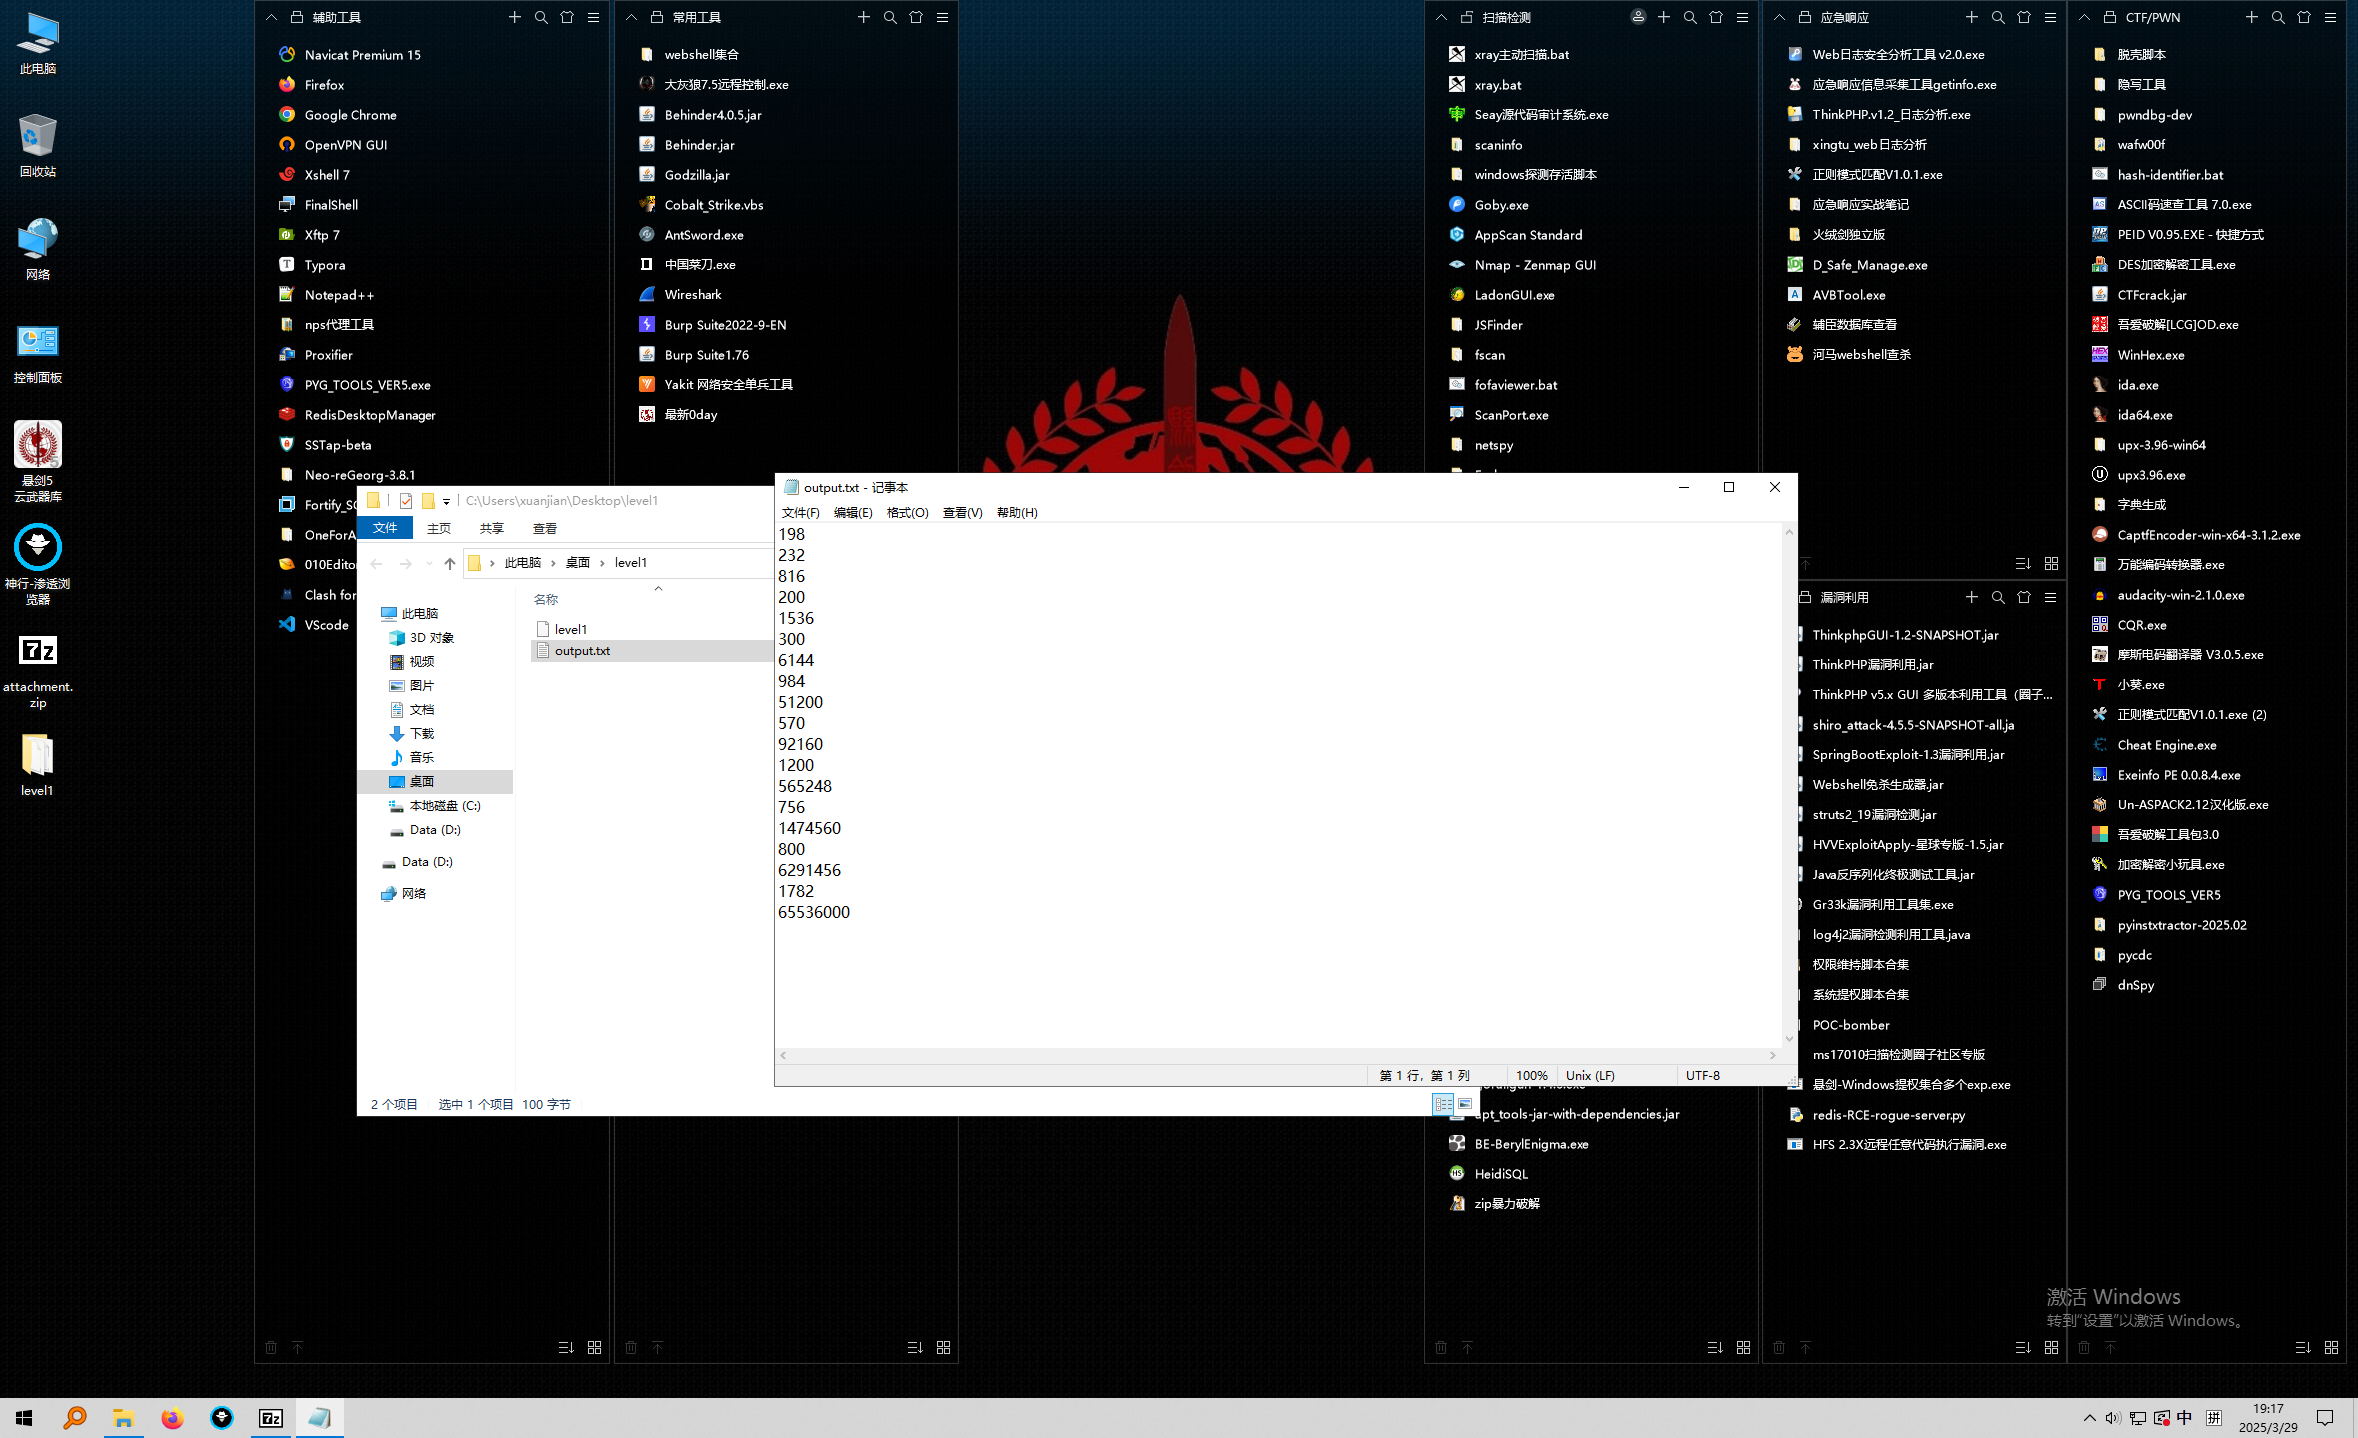This screenshot has width=2358, height=1438.
Task: Launch dnSpy in the CTF/PWN panel
Action: coord(2135,984)
